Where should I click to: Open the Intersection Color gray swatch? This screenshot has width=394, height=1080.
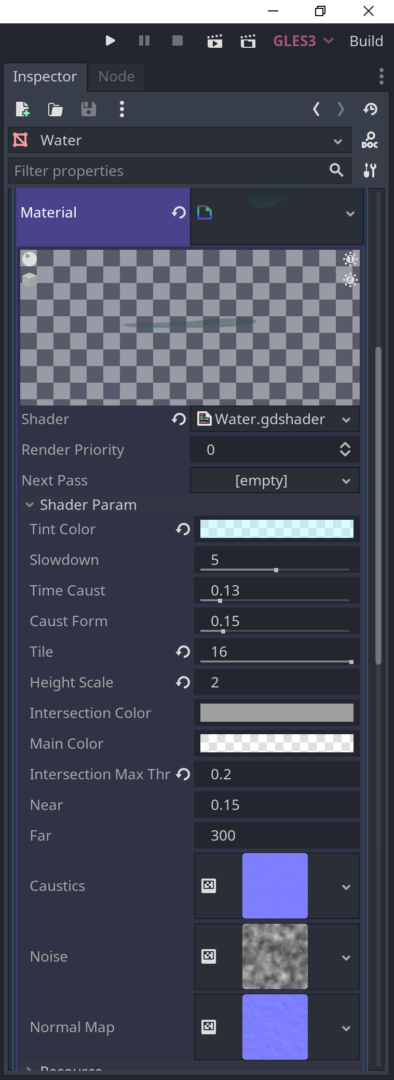pos(277,713)
